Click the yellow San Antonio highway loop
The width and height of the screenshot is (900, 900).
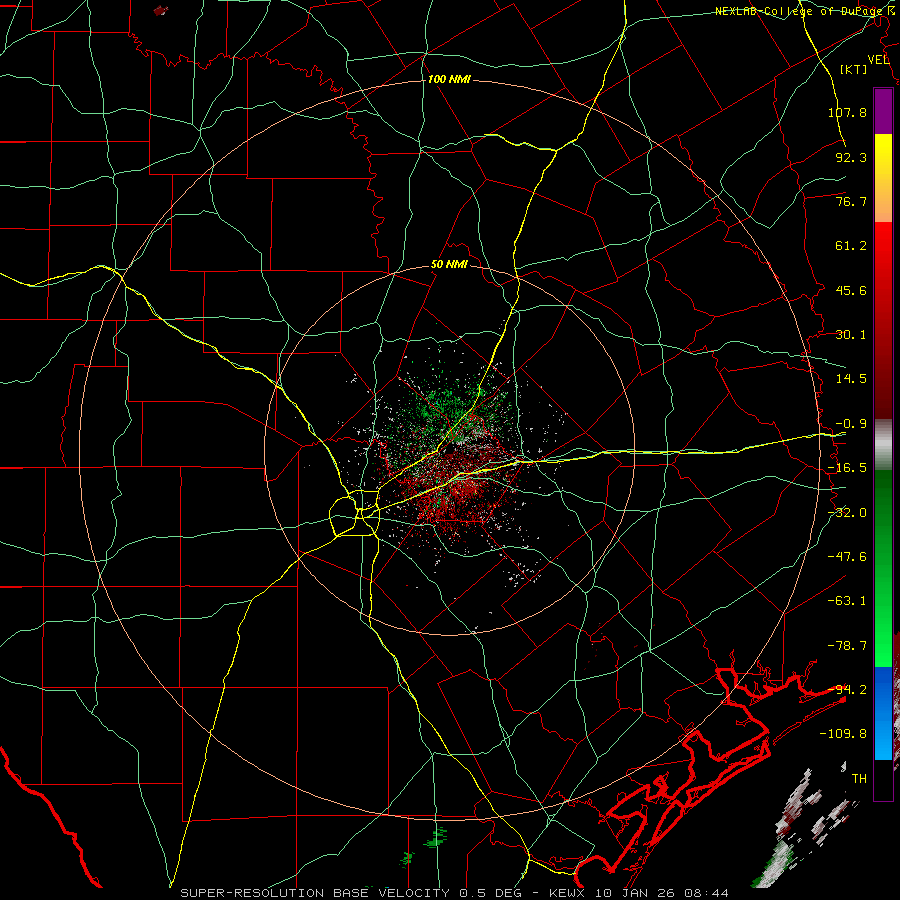point(355,513)
